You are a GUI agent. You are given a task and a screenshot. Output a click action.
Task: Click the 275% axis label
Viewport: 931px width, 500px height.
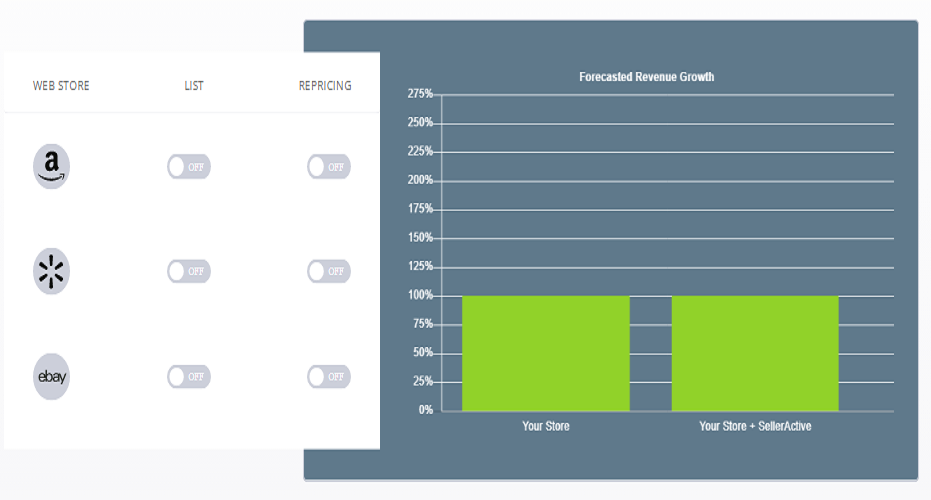(420, 93)
